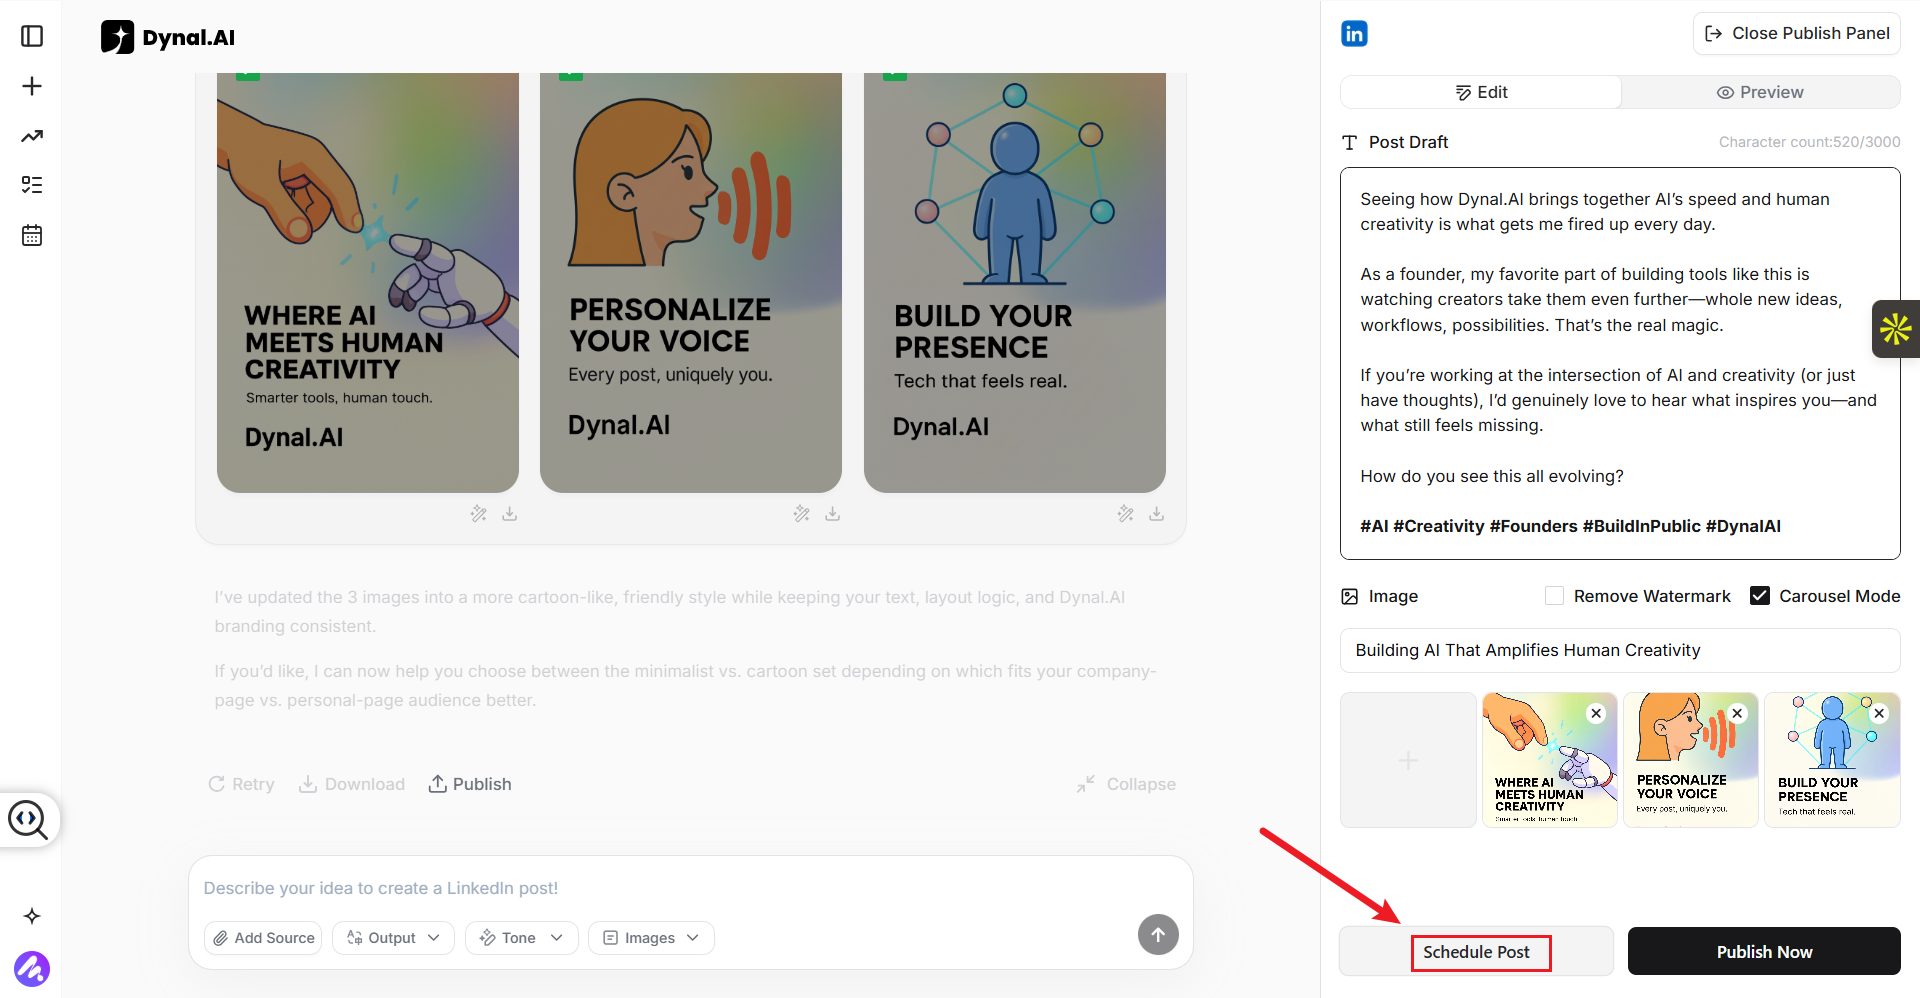Click Retry under the response

point(241,784)
